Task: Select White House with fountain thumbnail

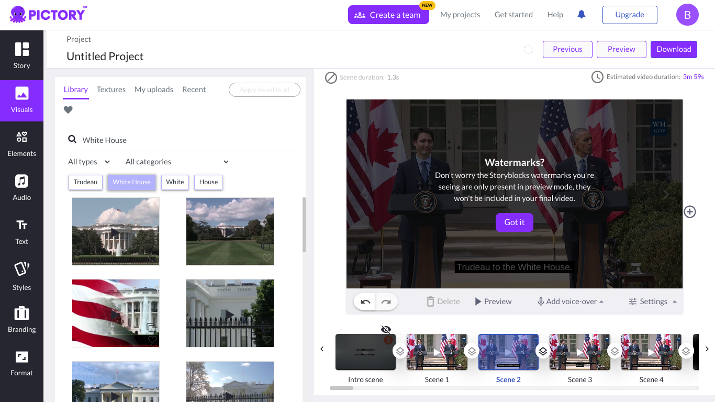Action: tap(116, 231)
